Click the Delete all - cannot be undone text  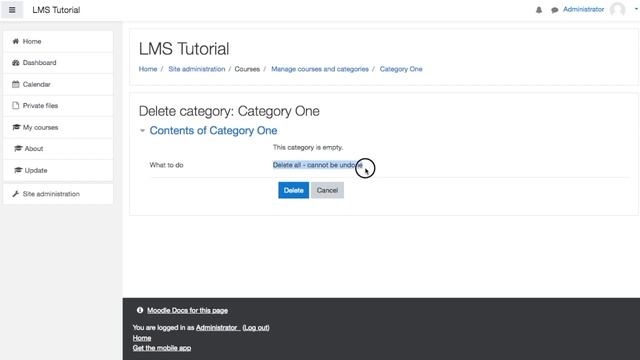pos(318,165)
